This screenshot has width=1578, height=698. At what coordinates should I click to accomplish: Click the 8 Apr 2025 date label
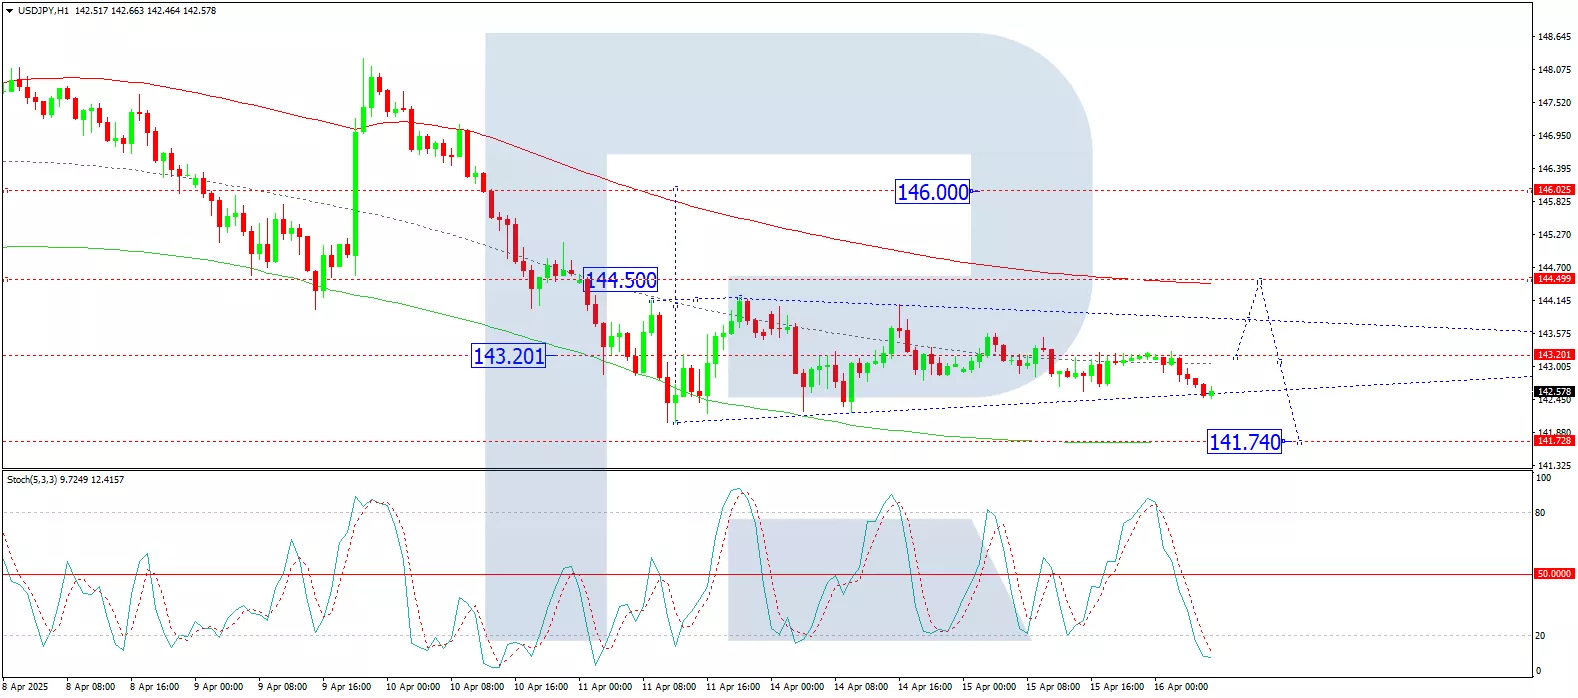26,687
